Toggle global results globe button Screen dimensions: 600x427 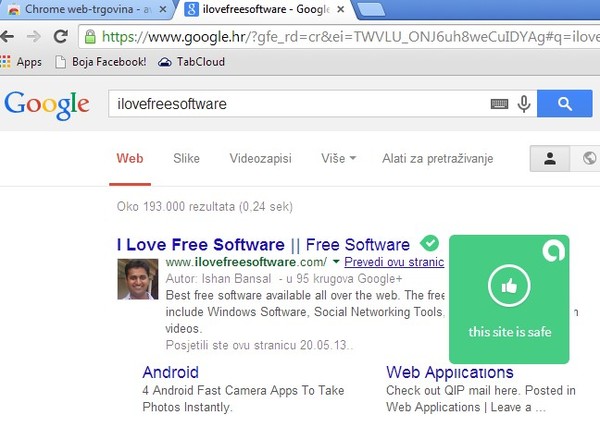coord(588,159)
